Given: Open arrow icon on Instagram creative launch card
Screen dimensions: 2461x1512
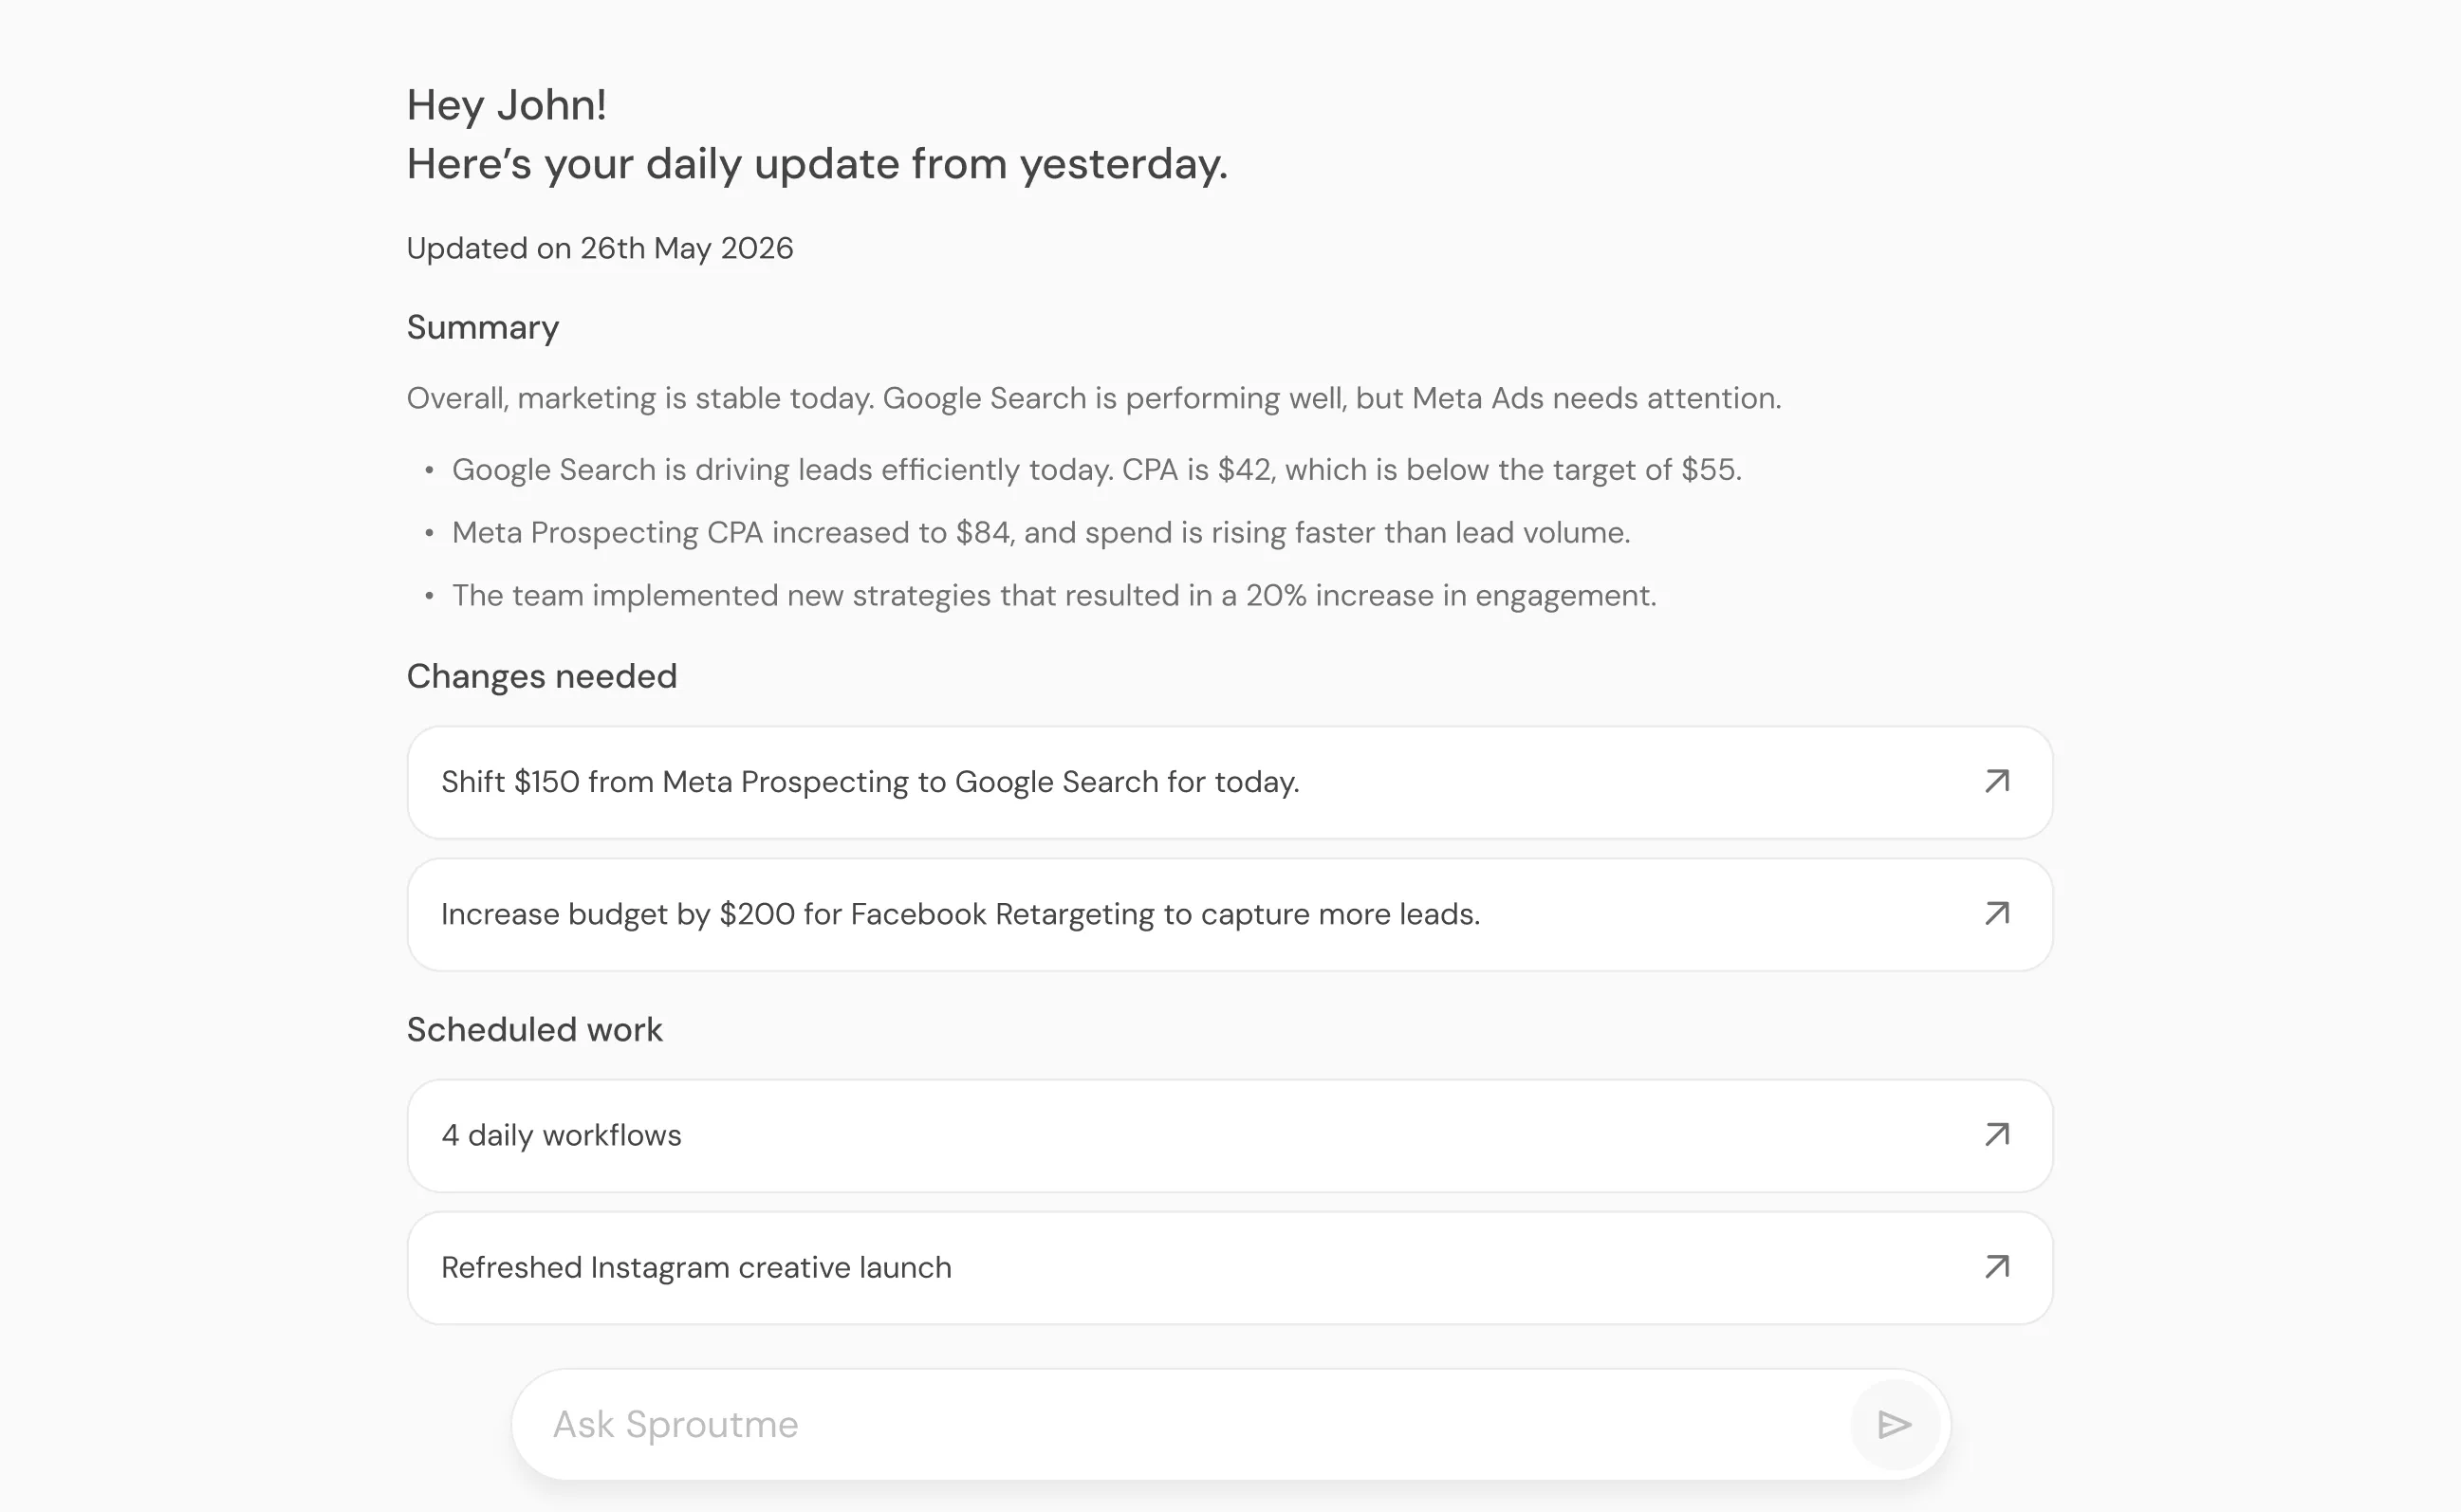Looking at the screenshot, I should 1996,1267.
